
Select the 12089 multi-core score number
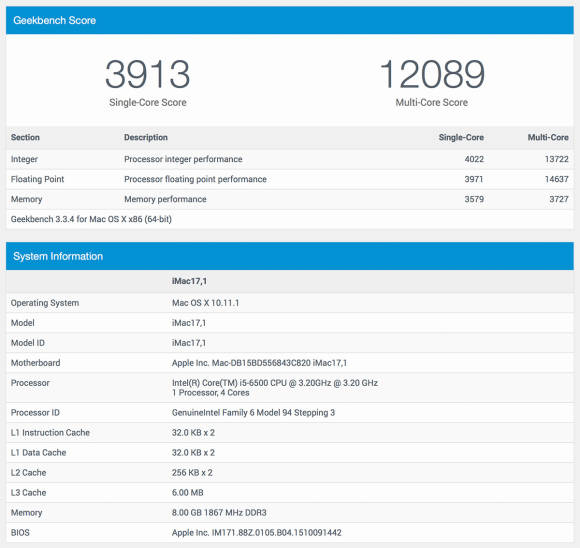432,74
